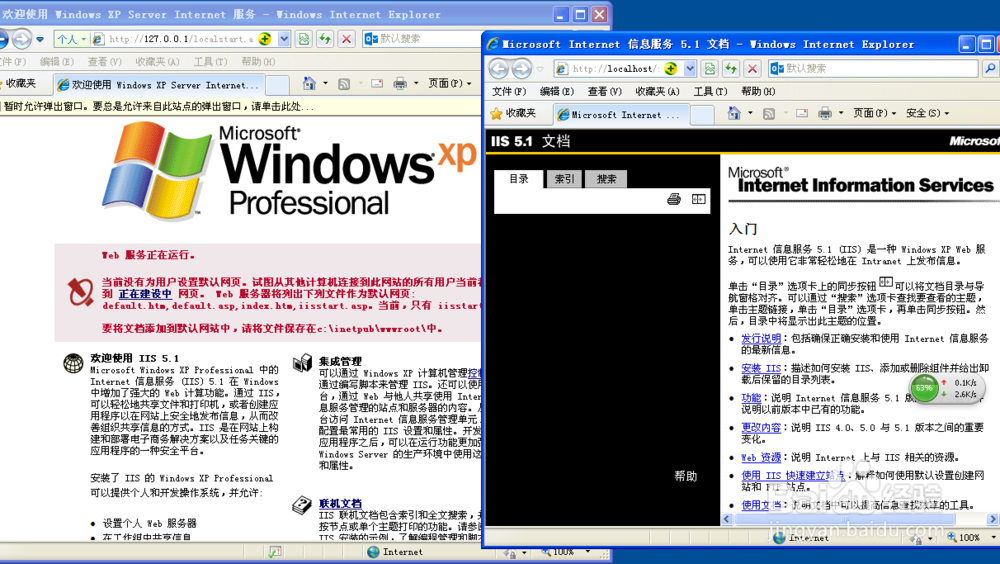This screenshot has width=1000, height=564.
Task: Print page from IIS documentation window toolbar
Action: (x=825, y=114)
